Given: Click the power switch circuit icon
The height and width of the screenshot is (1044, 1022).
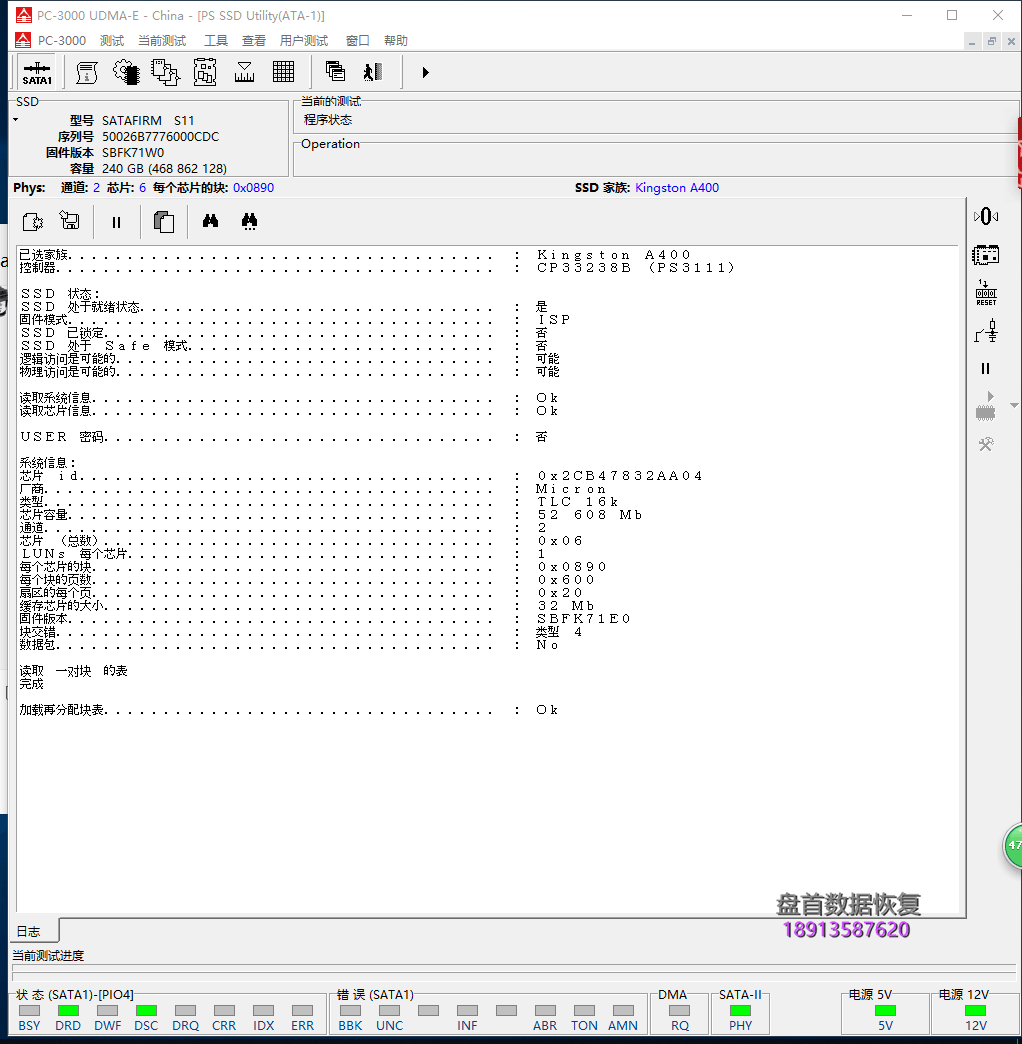Looking at the screenshot, I should (x=986, y=331).
